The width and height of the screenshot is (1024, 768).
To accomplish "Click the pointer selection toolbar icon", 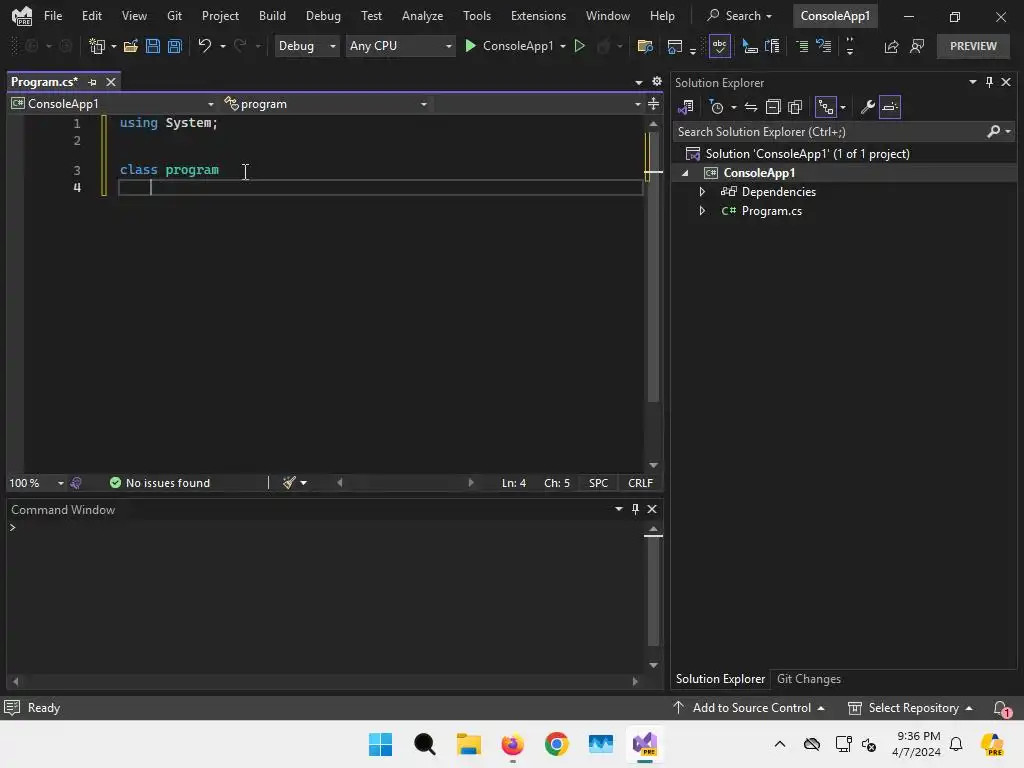I will 750,46.
